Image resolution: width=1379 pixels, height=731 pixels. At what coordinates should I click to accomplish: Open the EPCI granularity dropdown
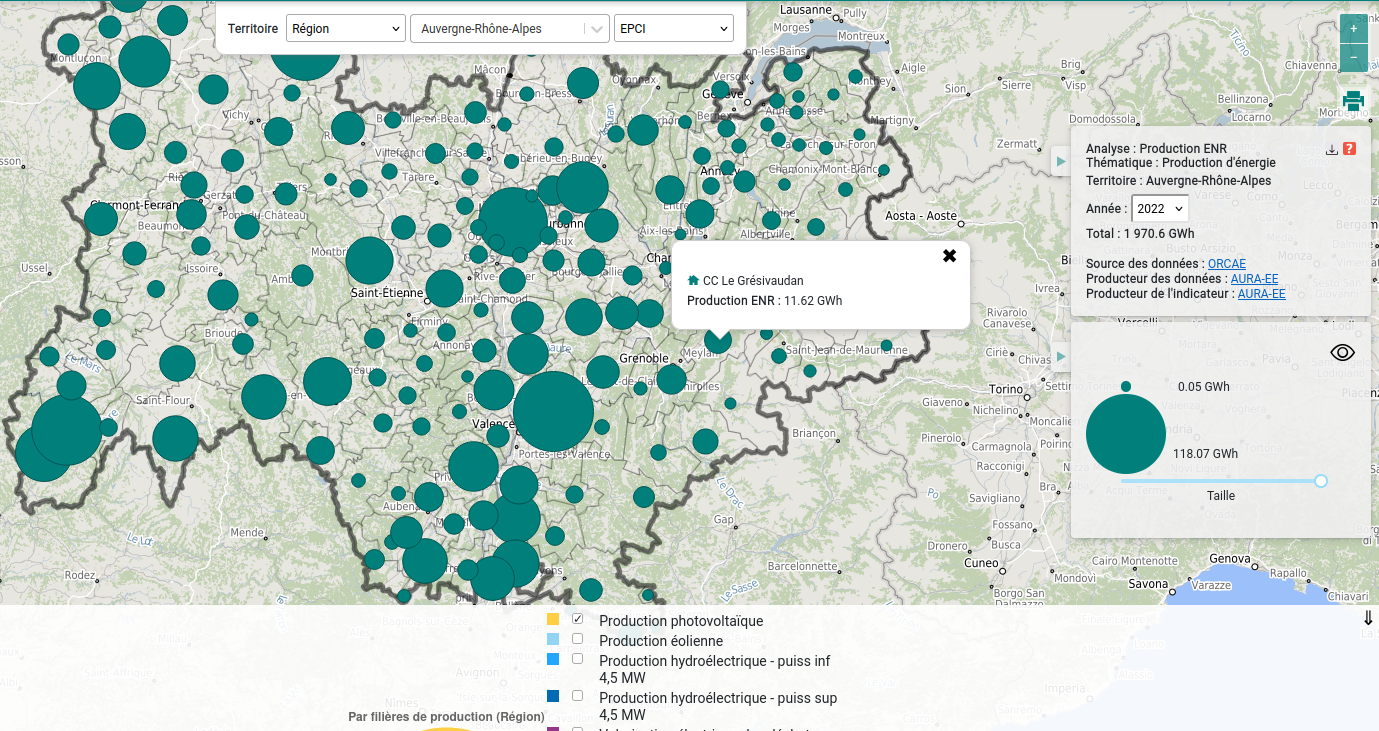click(x=673, y=29)
